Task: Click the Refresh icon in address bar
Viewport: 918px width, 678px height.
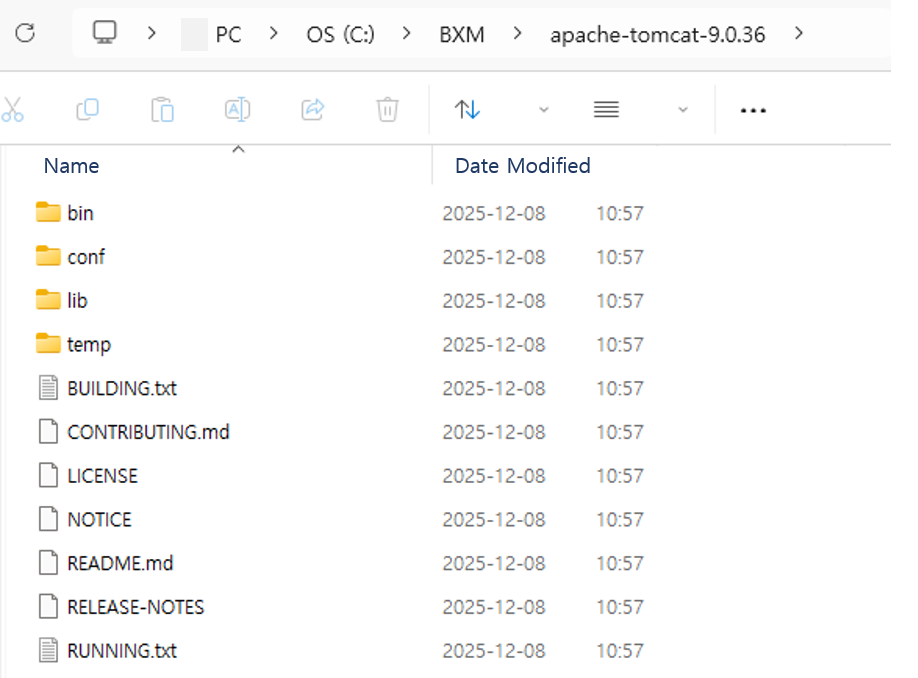Action: (x=25, y=34)
